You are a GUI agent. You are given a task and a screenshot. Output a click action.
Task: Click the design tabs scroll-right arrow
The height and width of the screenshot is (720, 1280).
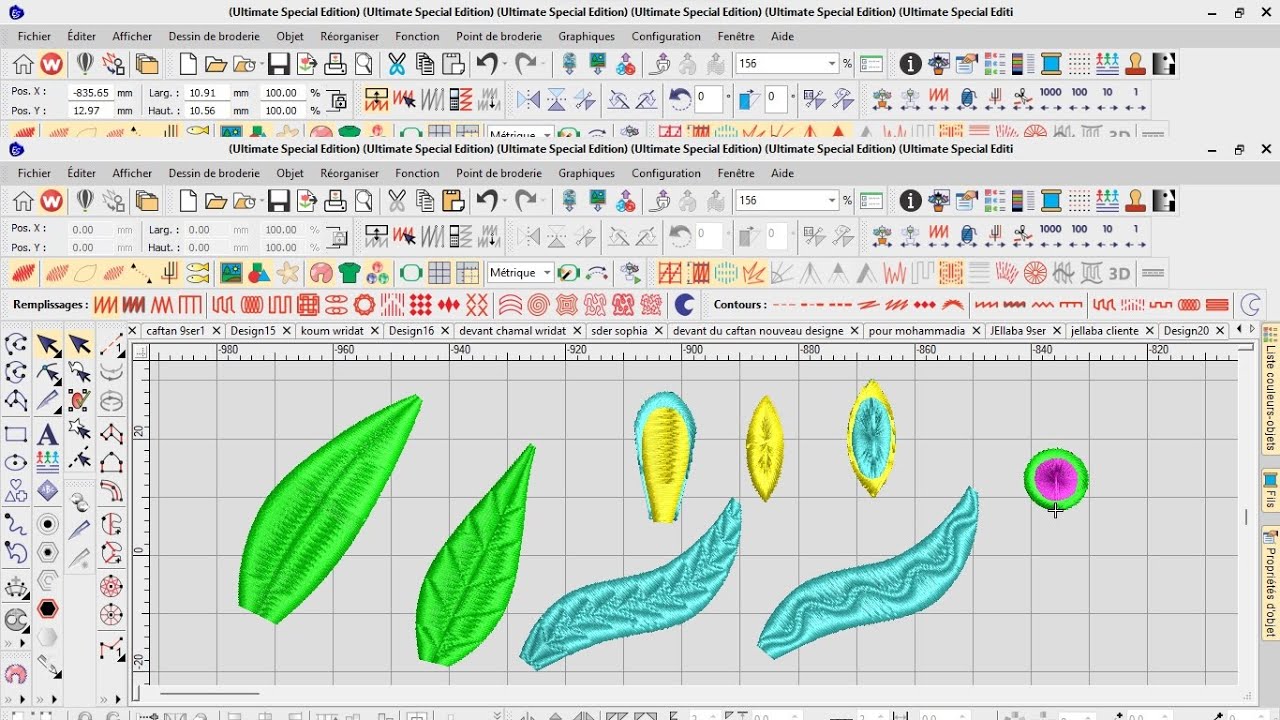tap(1250, 329)
